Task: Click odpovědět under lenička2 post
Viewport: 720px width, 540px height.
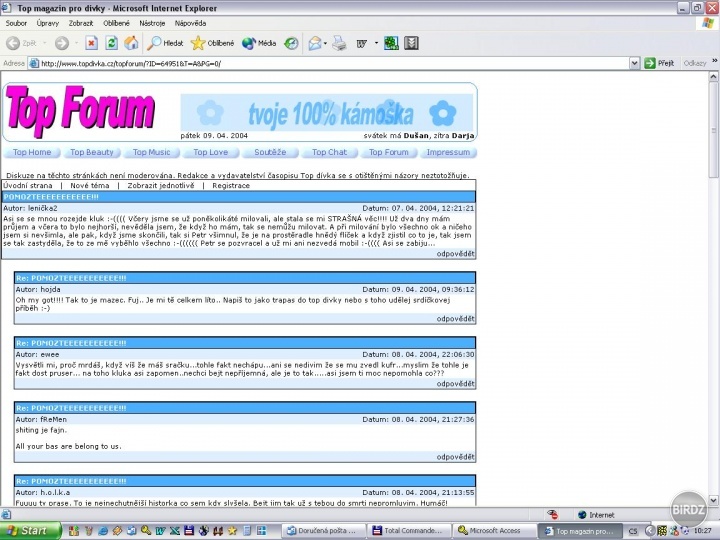Action: [456, 253]
